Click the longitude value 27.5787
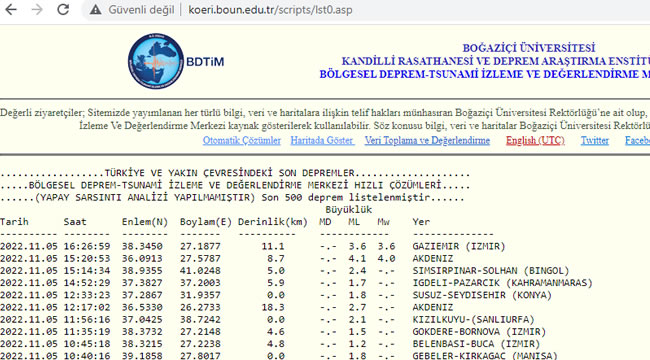The height and width of the screenshot is (360, 650). (200, 258)
